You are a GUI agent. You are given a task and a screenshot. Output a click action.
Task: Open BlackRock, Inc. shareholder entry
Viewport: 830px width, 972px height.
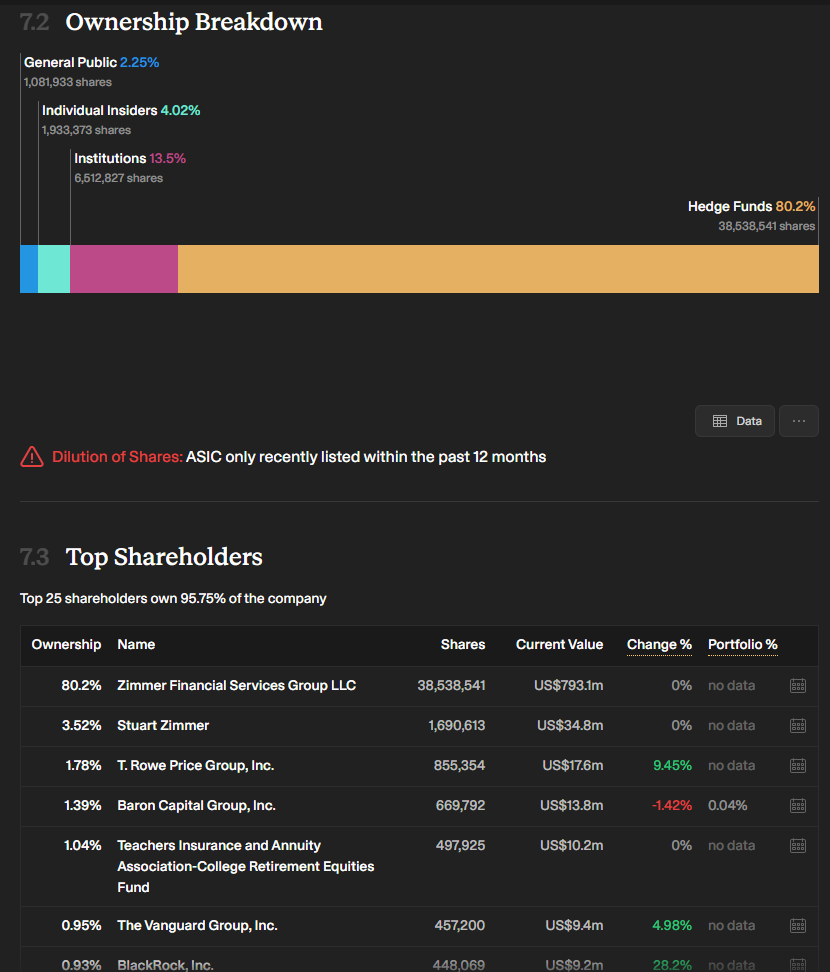(165, 965)
